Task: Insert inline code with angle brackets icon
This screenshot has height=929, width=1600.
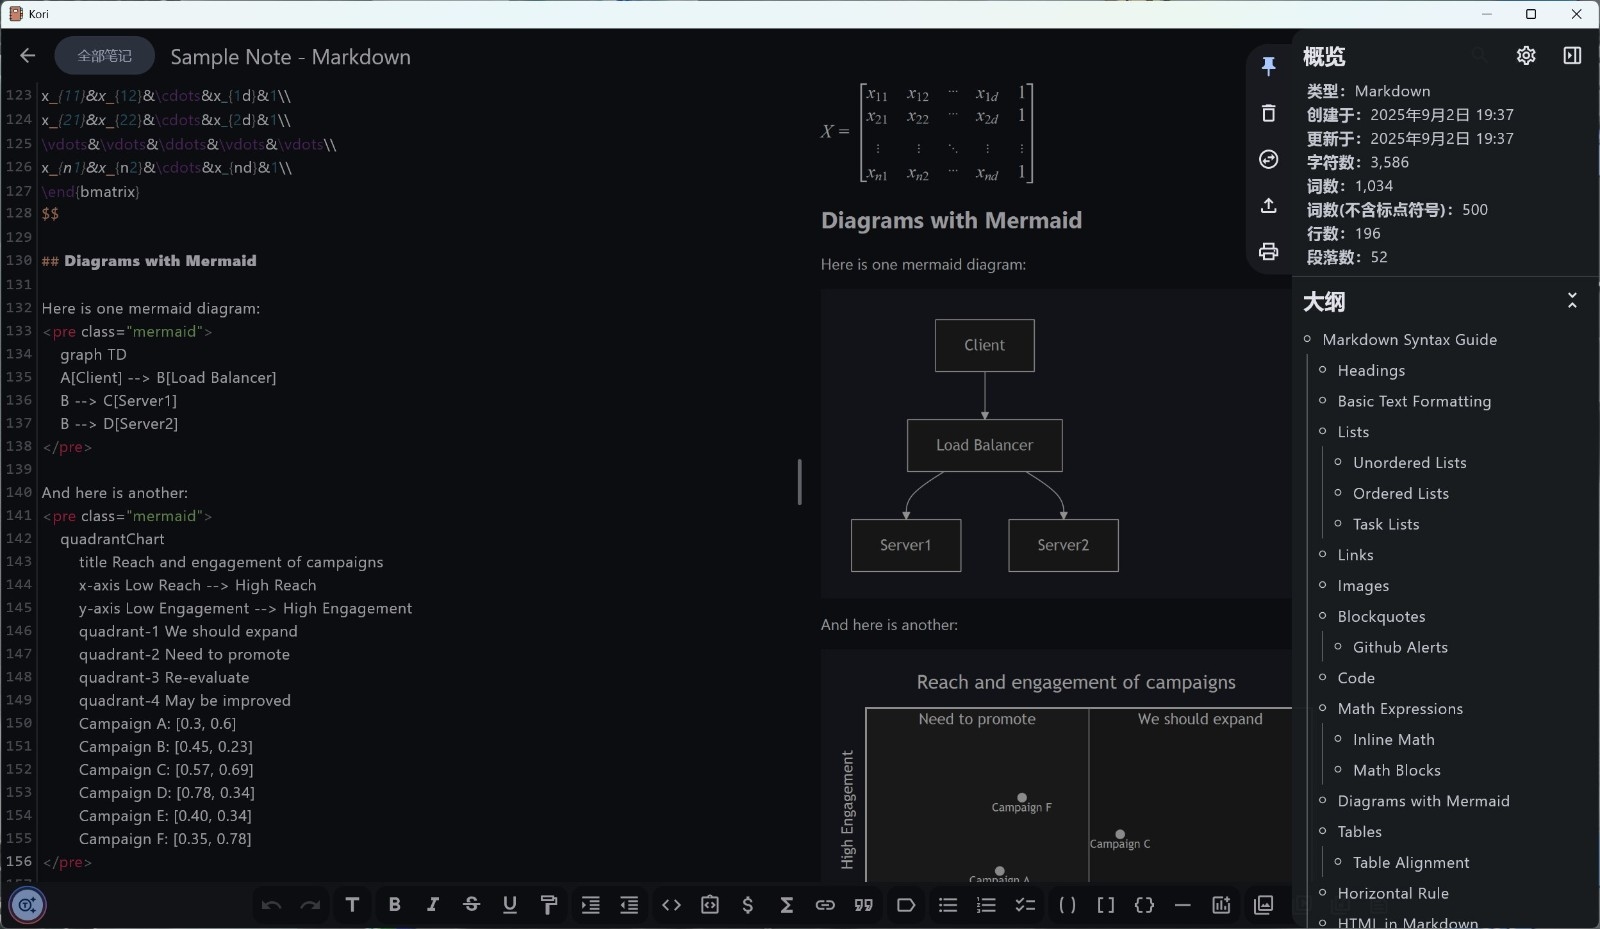Action: (671, 905)
